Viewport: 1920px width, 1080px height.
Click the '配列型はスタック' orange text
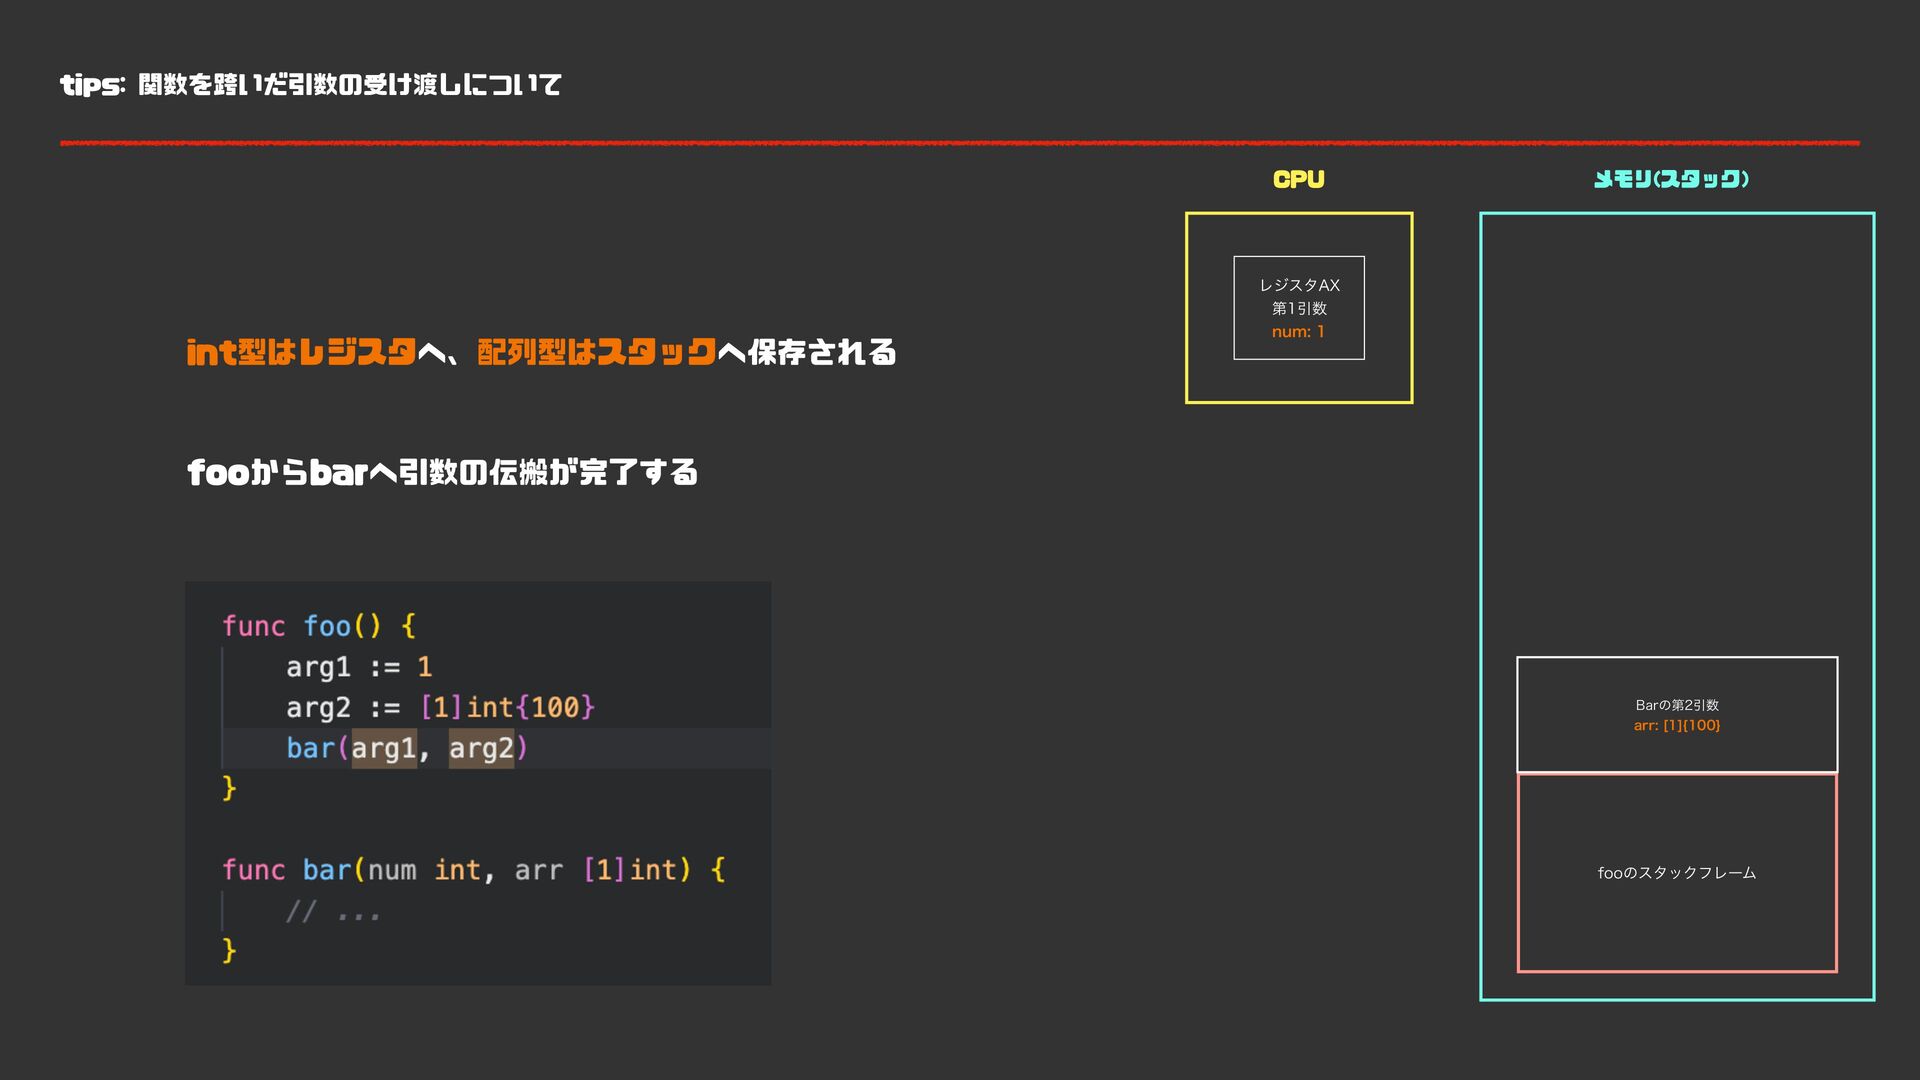click(x=596, y=352)
